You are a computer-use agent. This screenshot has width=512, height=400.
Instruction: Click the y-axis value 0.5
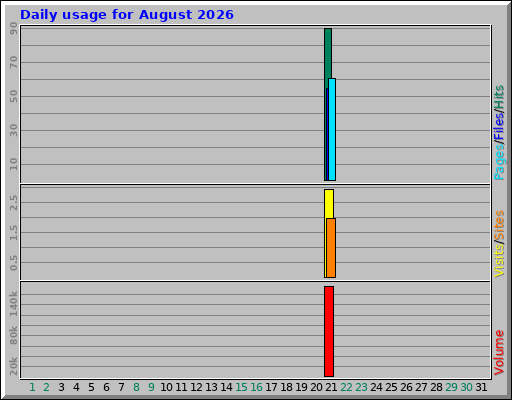pyautogui.click(x=14, y=263)
